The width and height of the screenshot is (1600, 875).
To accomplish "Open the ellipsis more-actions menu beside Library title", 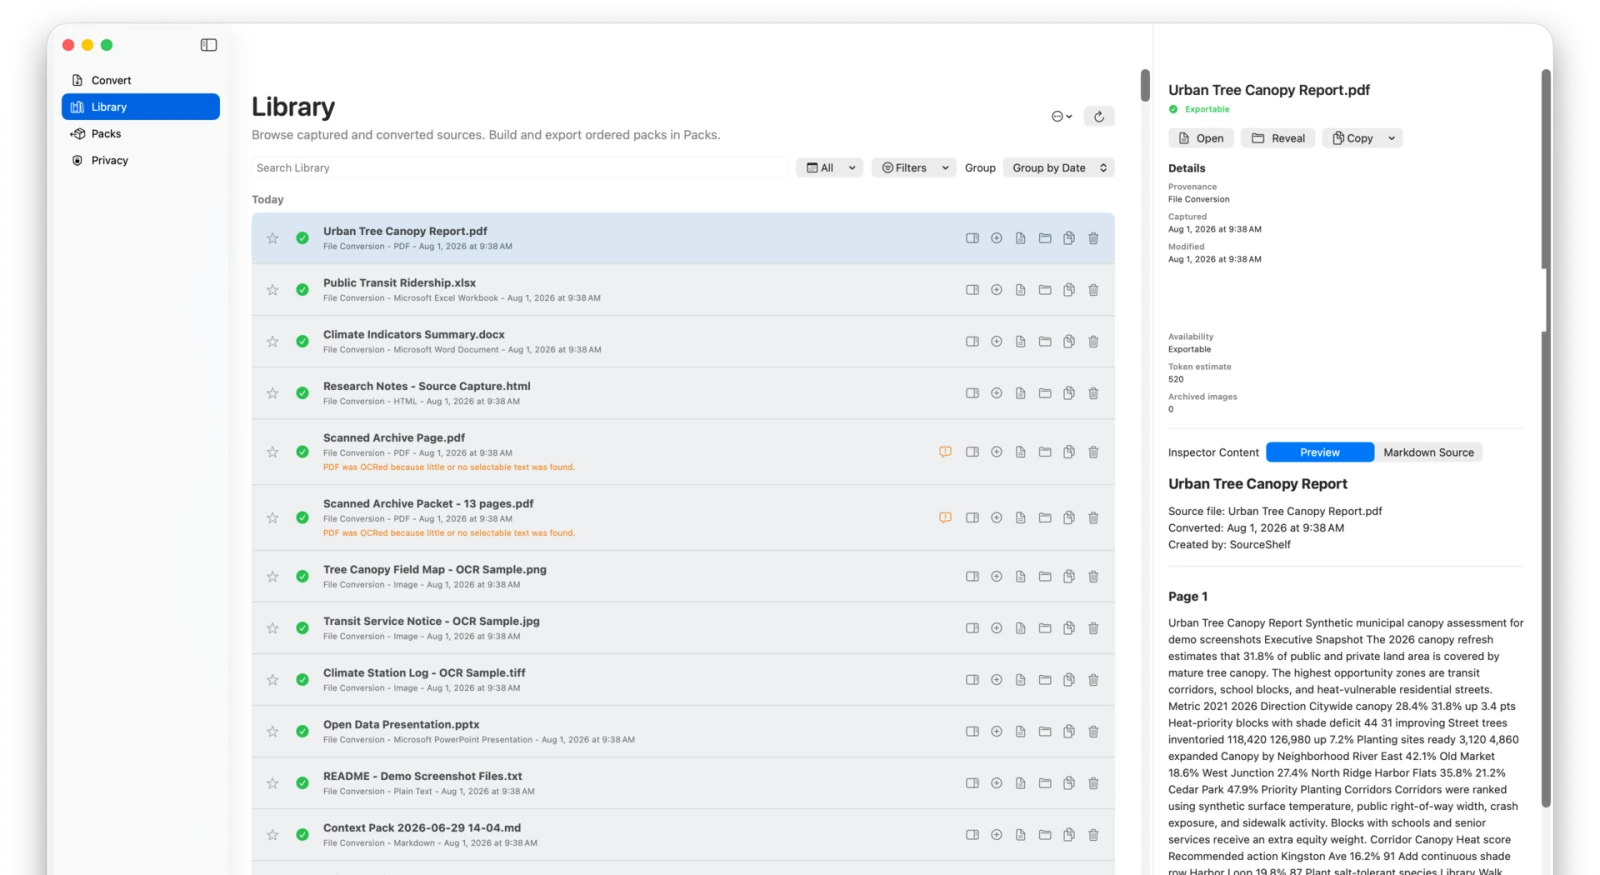I will point(1061,116).
